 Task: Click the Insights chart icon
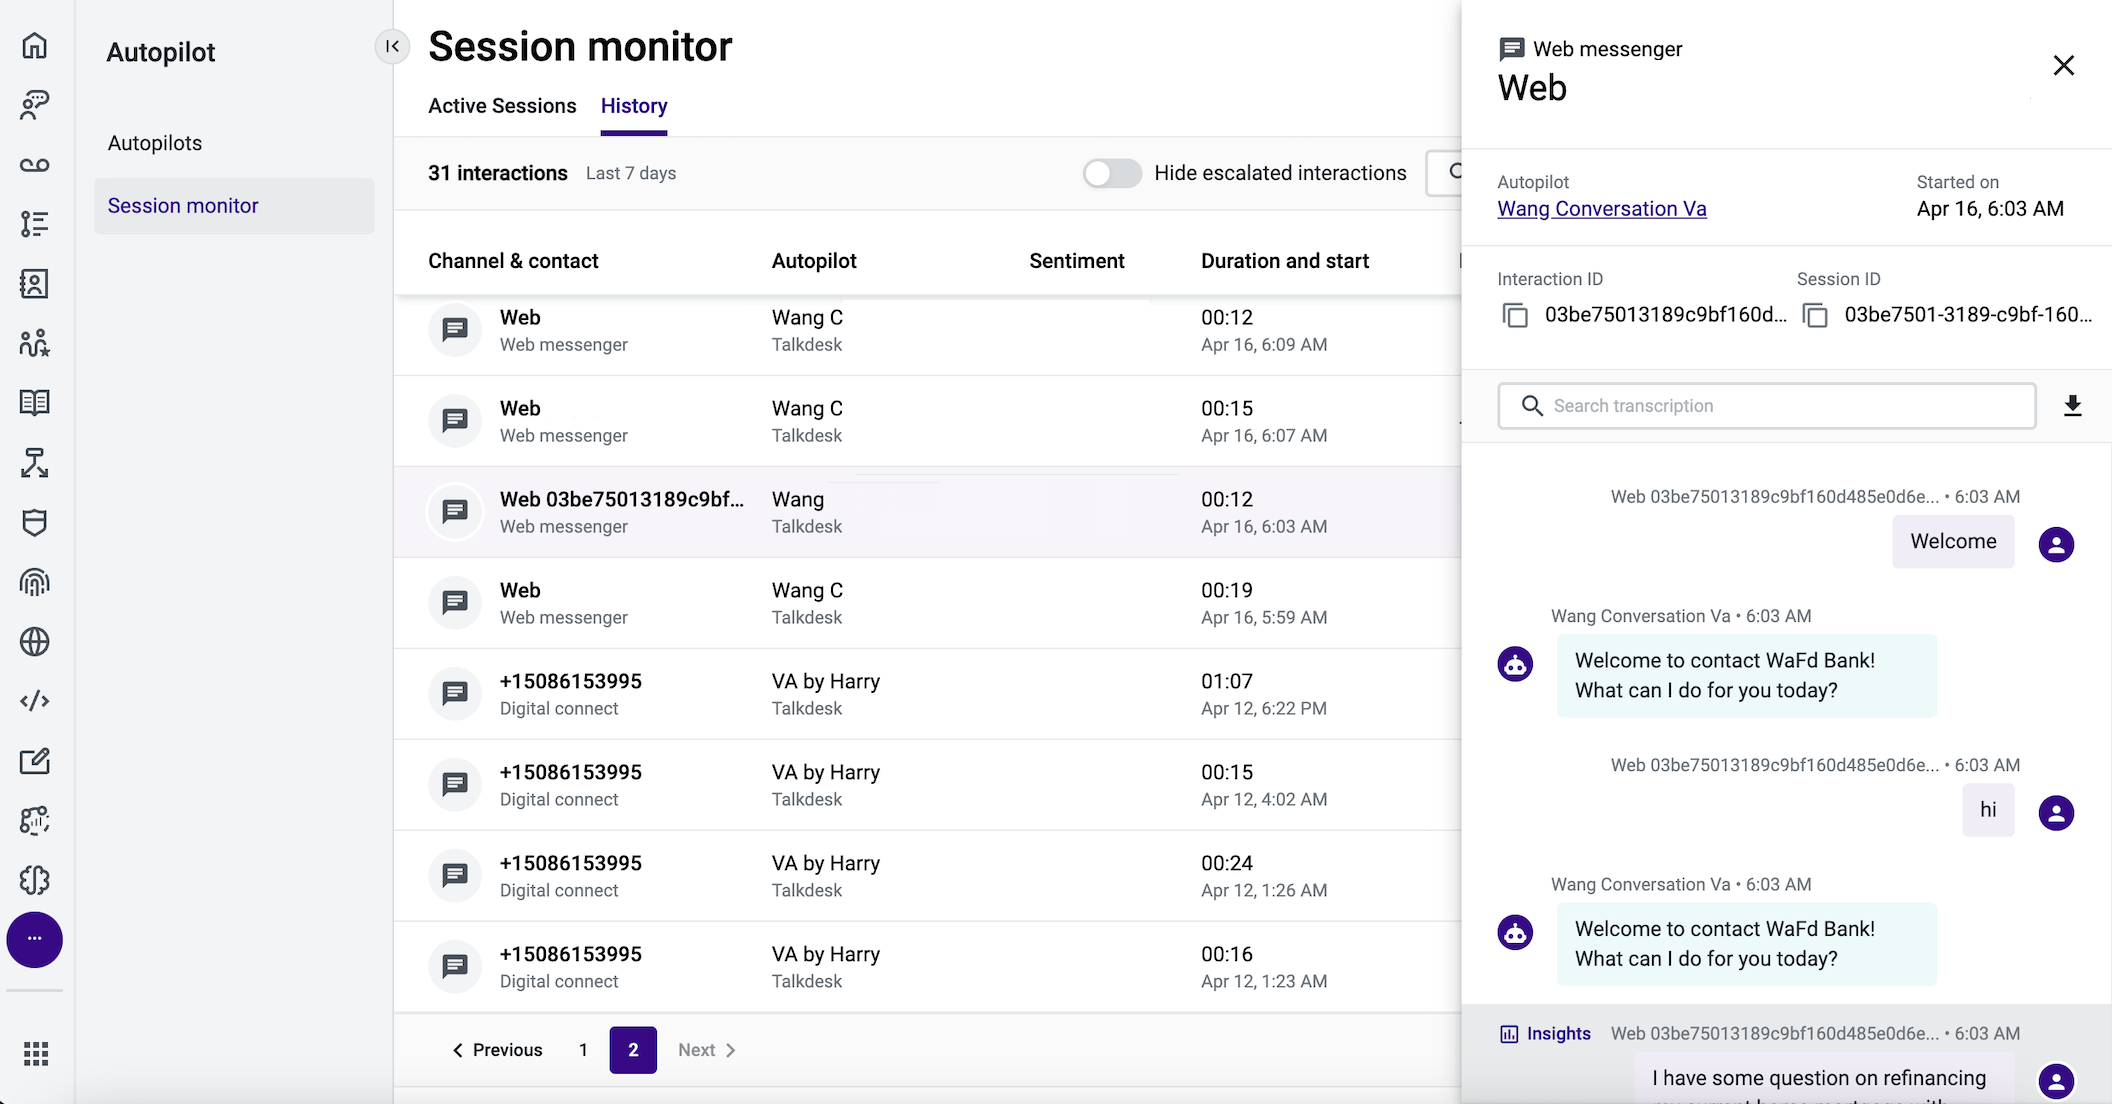[x=1509, y=1034]
